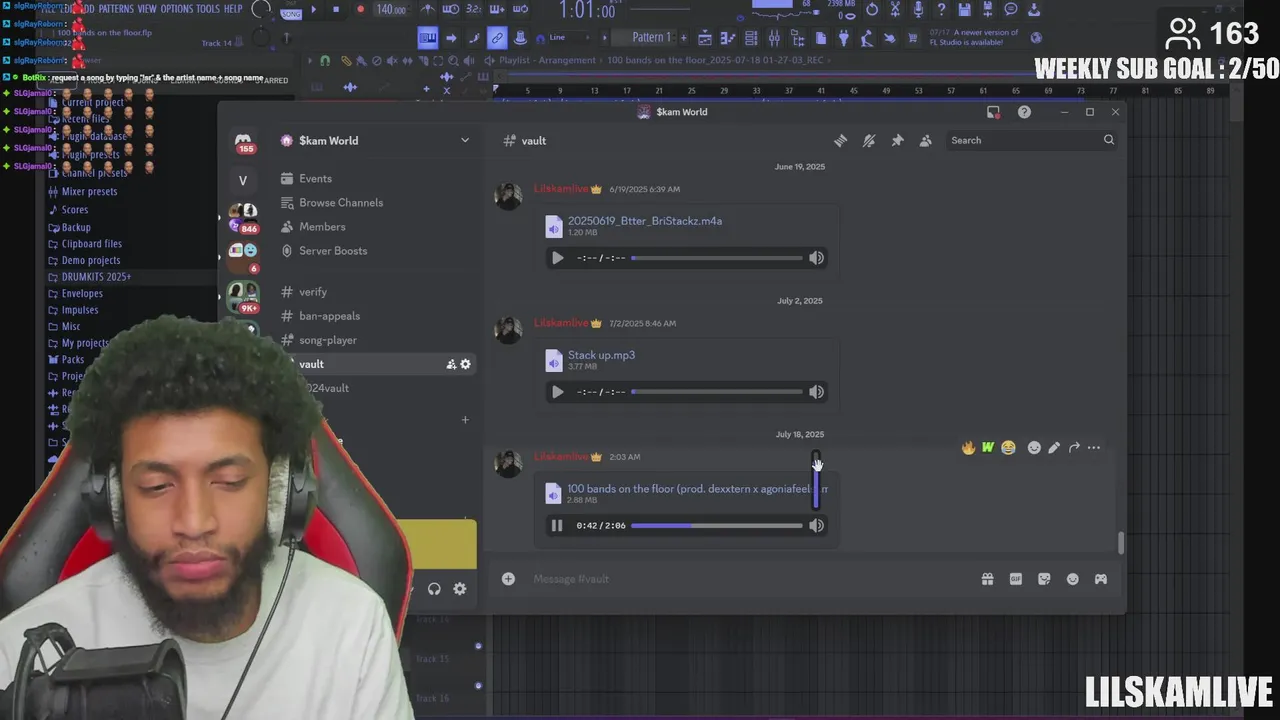Create invite for vault channel
This screenshot has width=1280, height=720.
(451, 364)
